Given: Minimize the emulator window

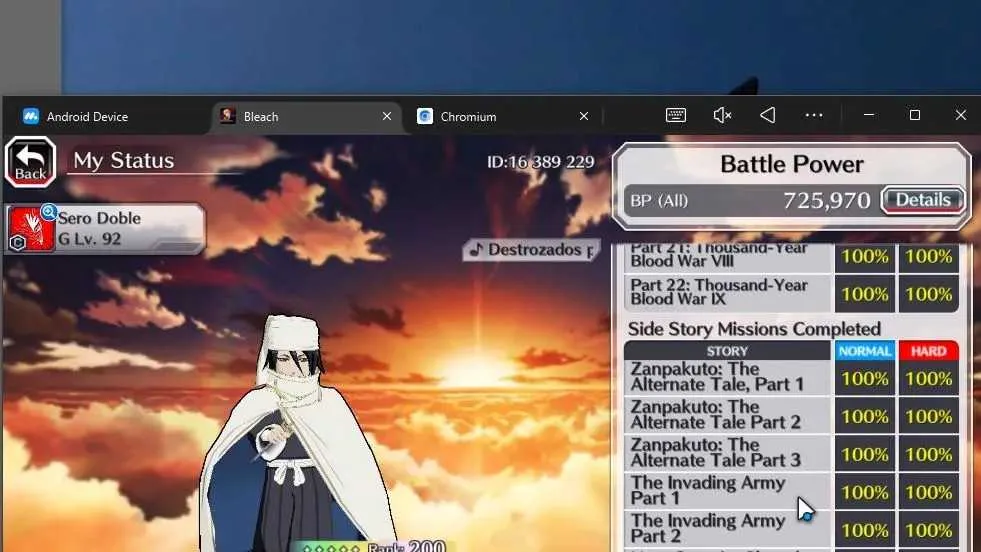Looking at the screenshot, I should [x=868, y=115].
